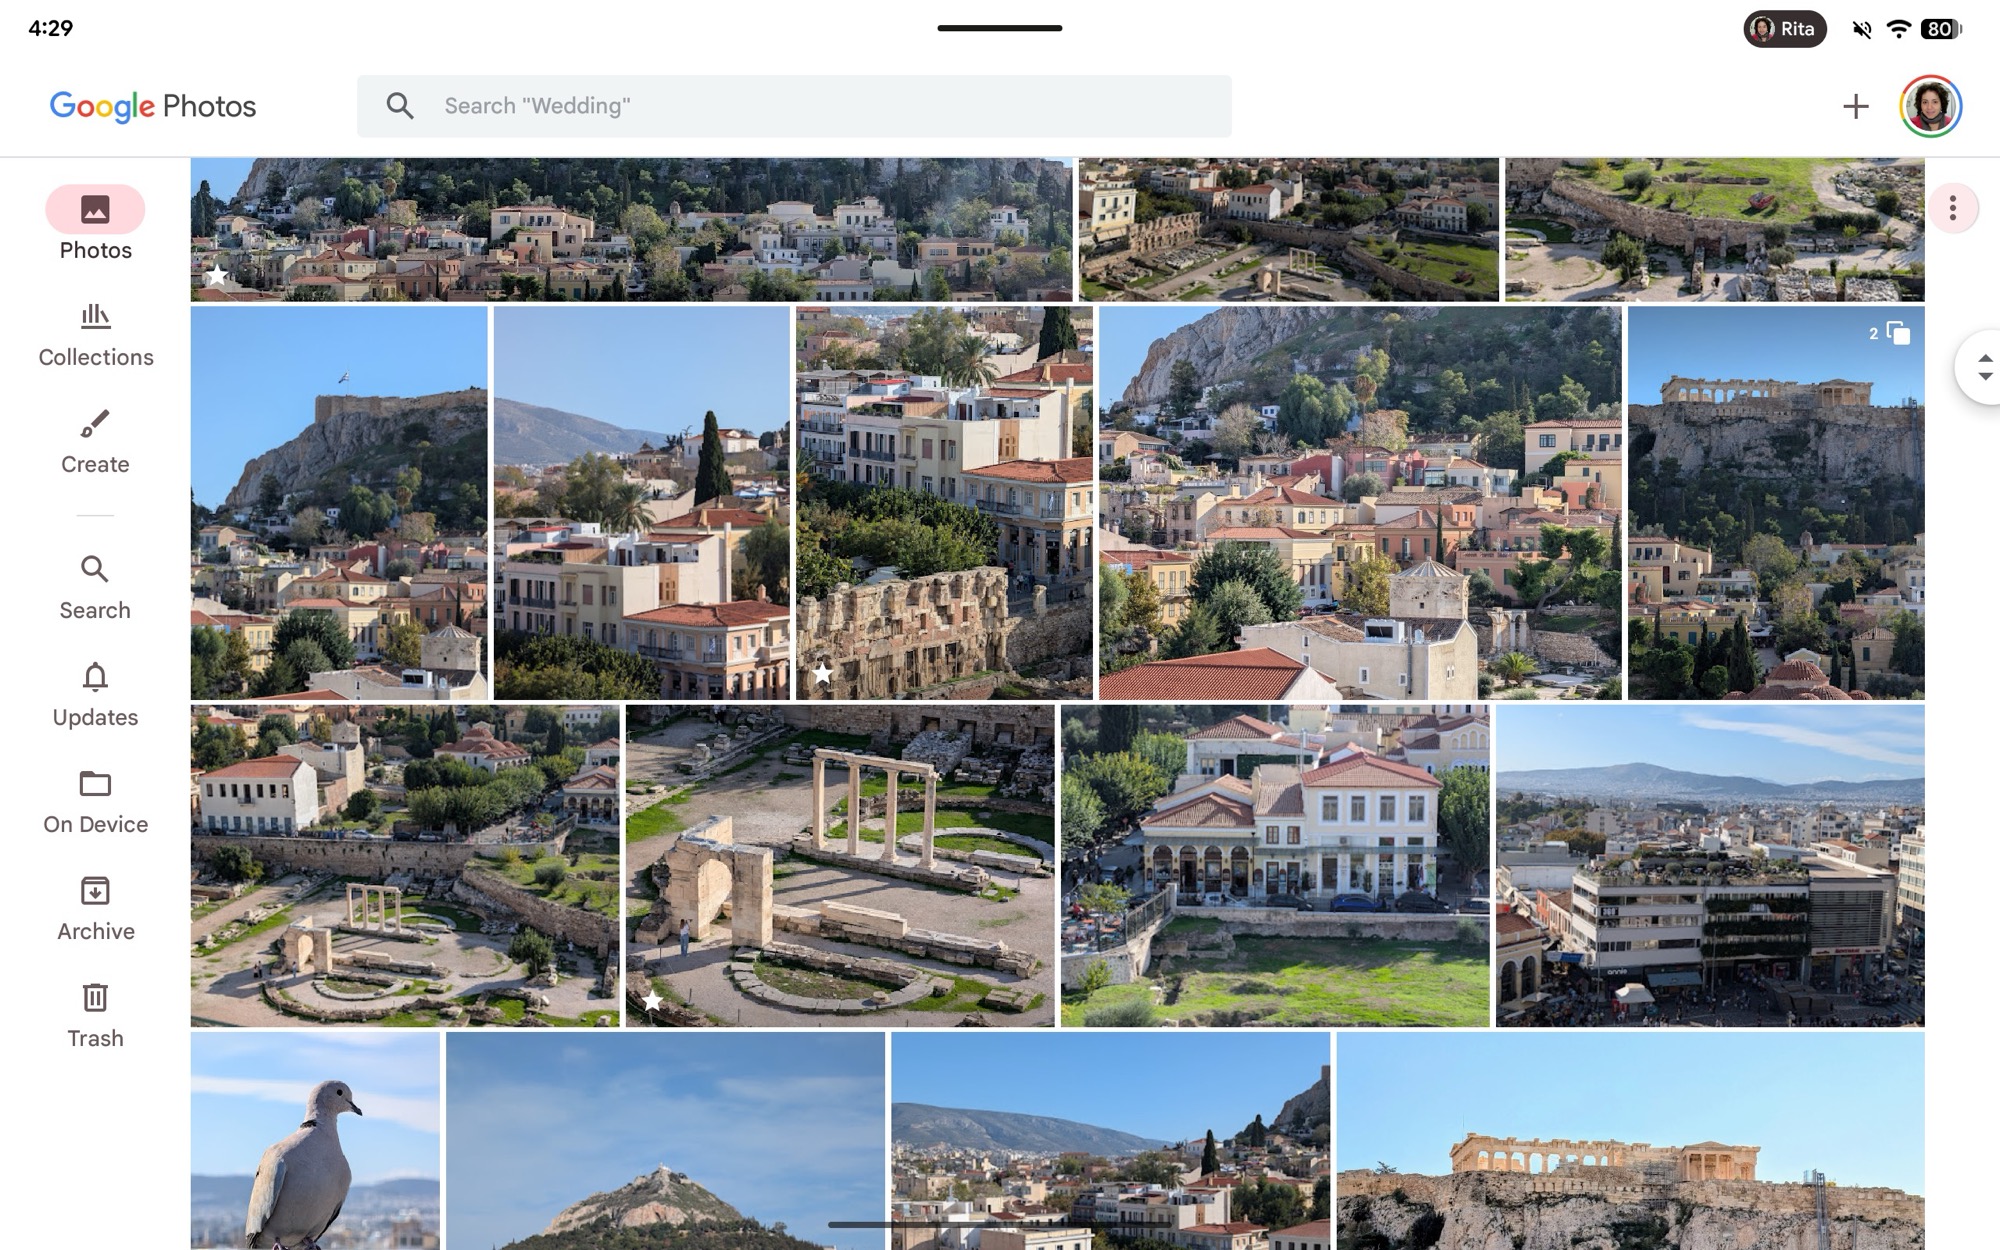Open the dove bird photo

[x=315, y=1140]
